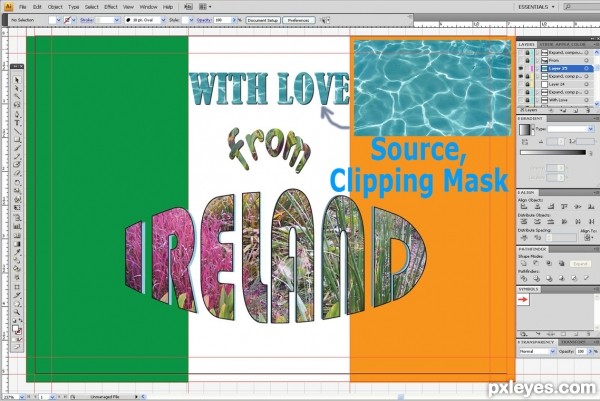Open the arrange documents icon
The width and height of the screenshot is (600, 401).
pos(205,7)
